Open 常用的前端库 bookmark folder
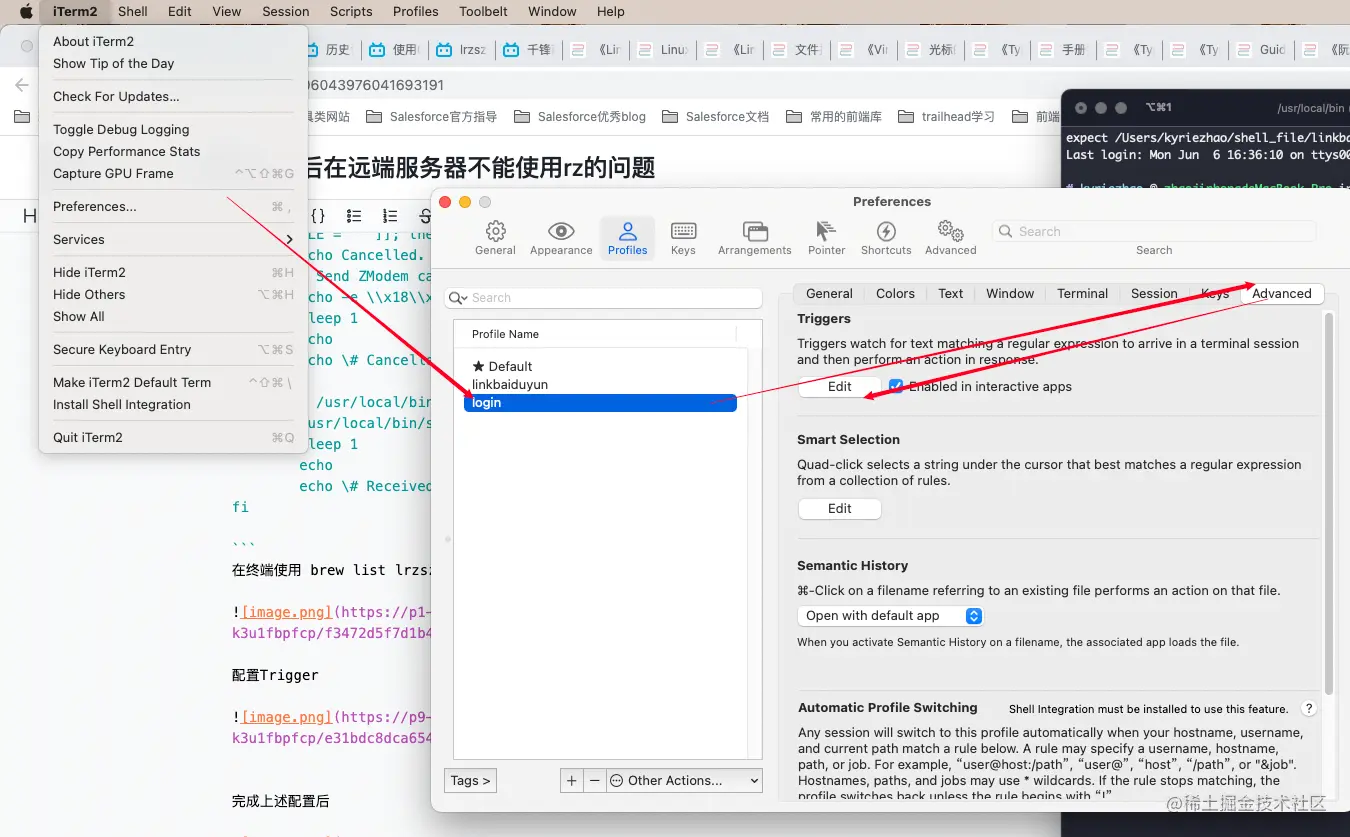The height and width of the screenshot is (837, 1350). (834, 117)
